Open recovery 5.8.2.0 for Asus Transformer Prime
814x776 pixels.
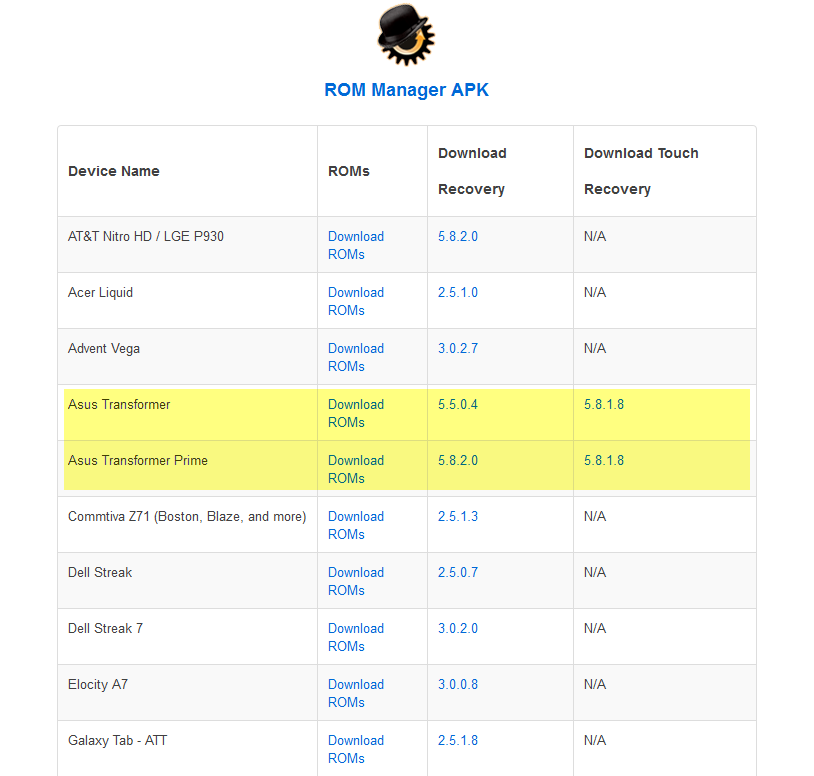click(x=458, y=461)
